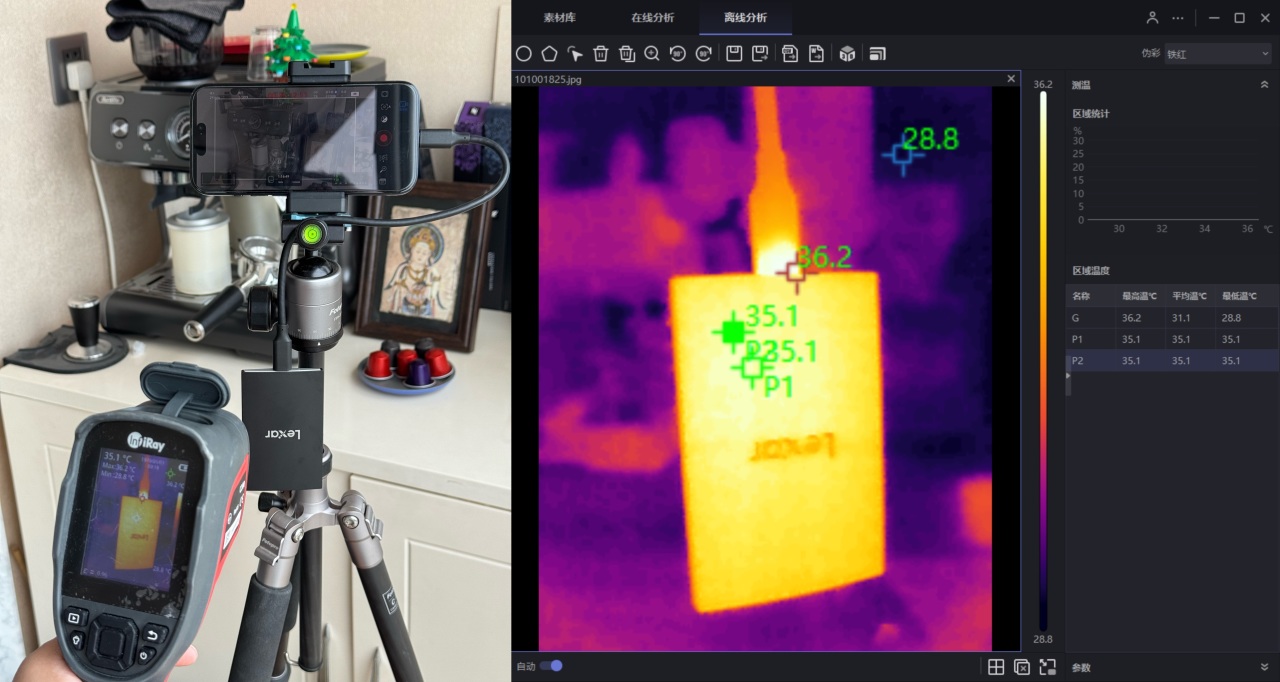Click the temperature color scale bar
This screenshot has height=682, width=1280.
click(1043, 361)
